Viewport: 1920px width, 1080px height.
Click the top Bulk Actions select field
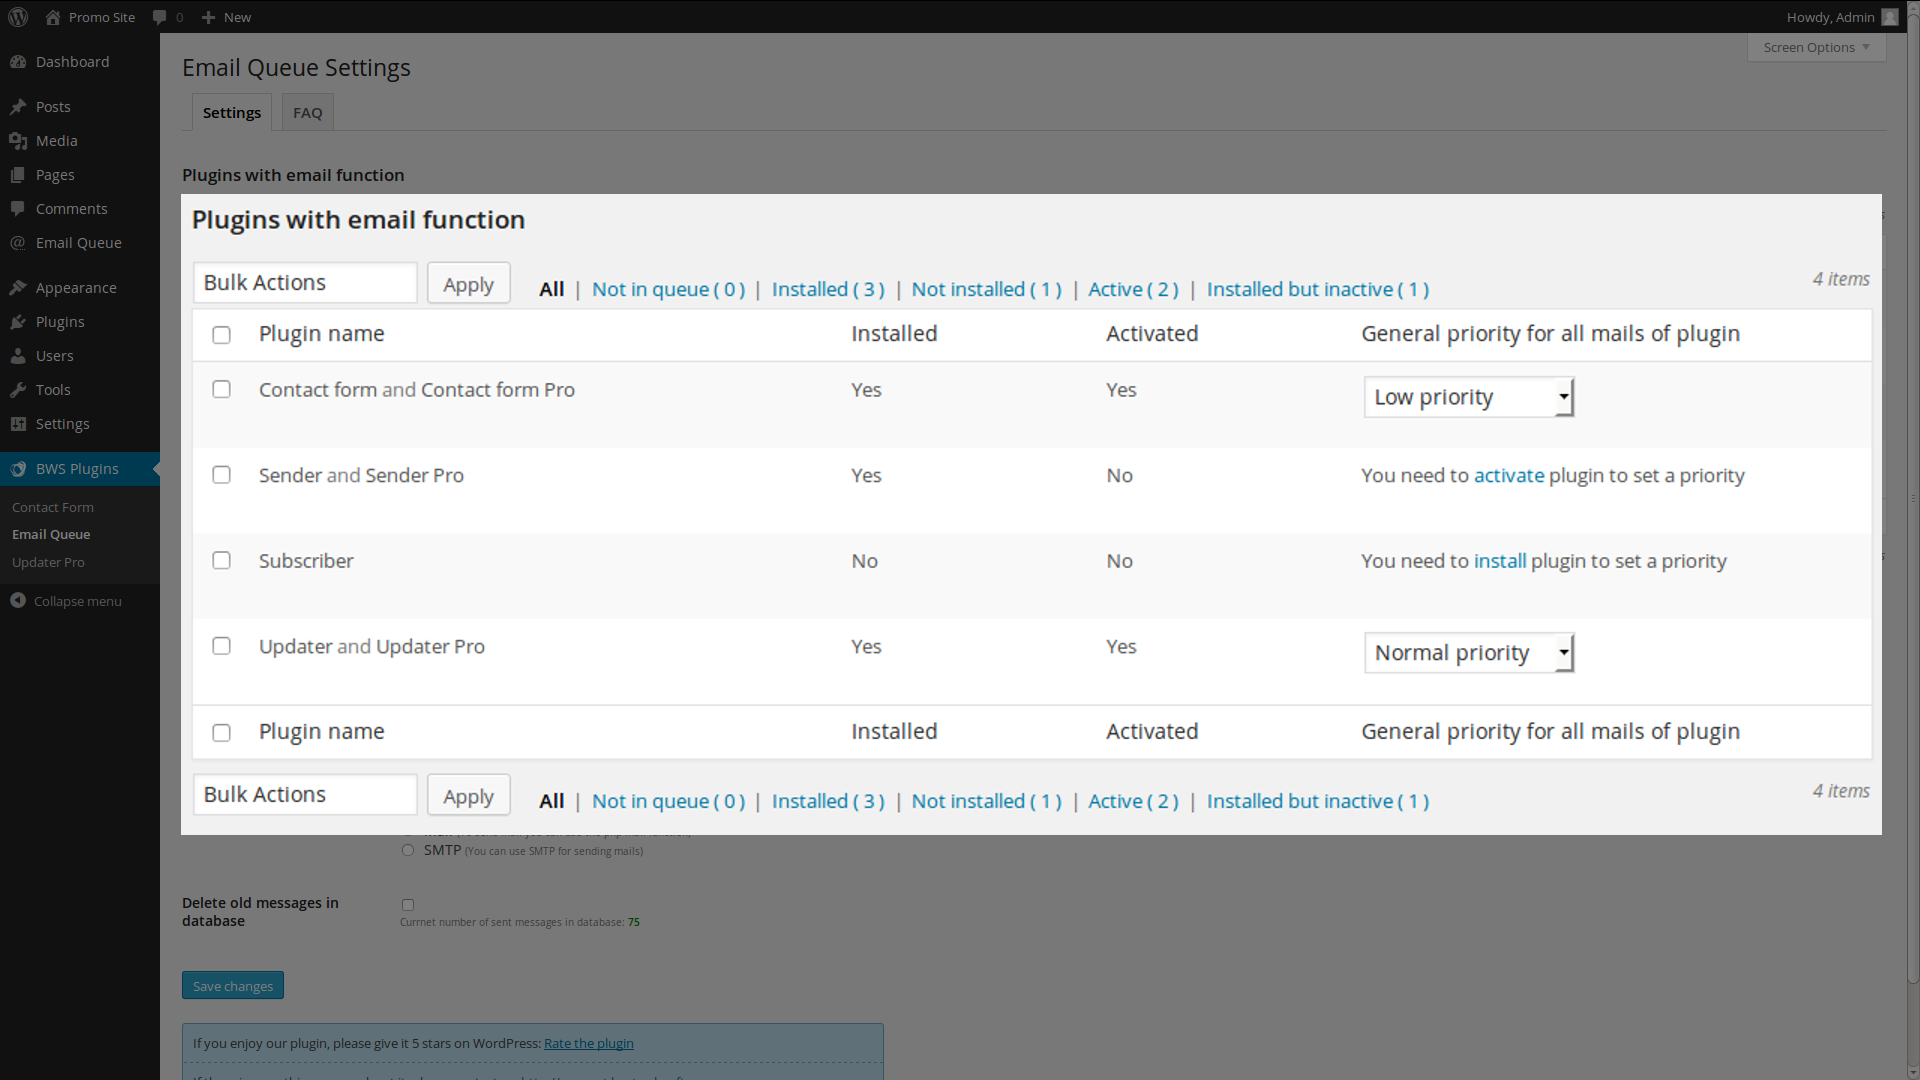(x=305, y=283)
